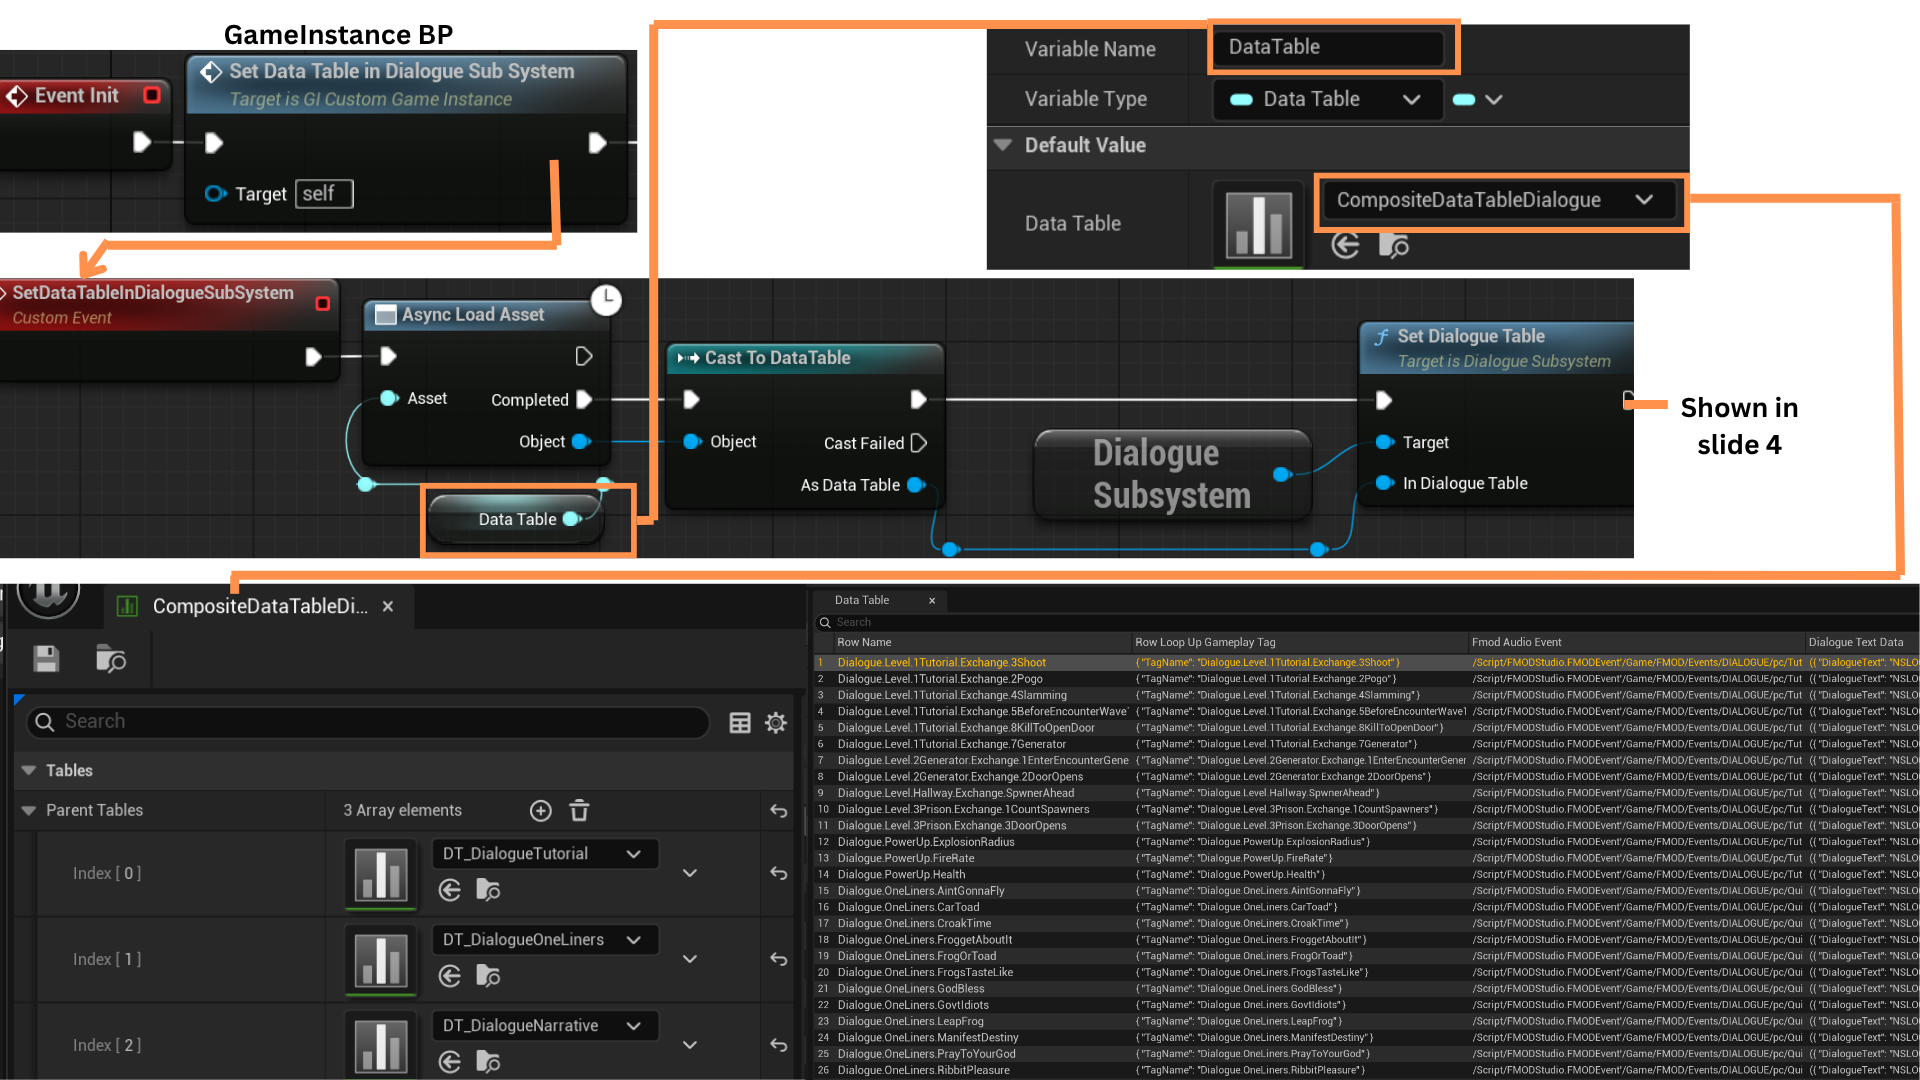Screen dimensions: 1920x1080
Task: Click property matrix table view icon
Action: 740,723
